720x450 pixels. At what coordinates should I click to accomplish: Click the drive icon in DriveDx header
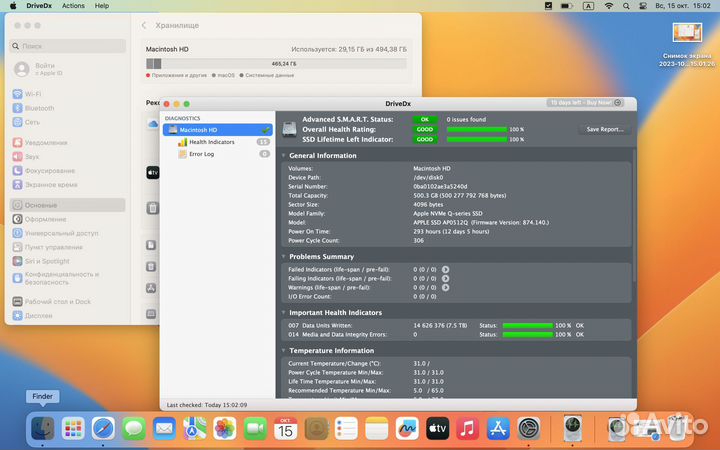289,129
